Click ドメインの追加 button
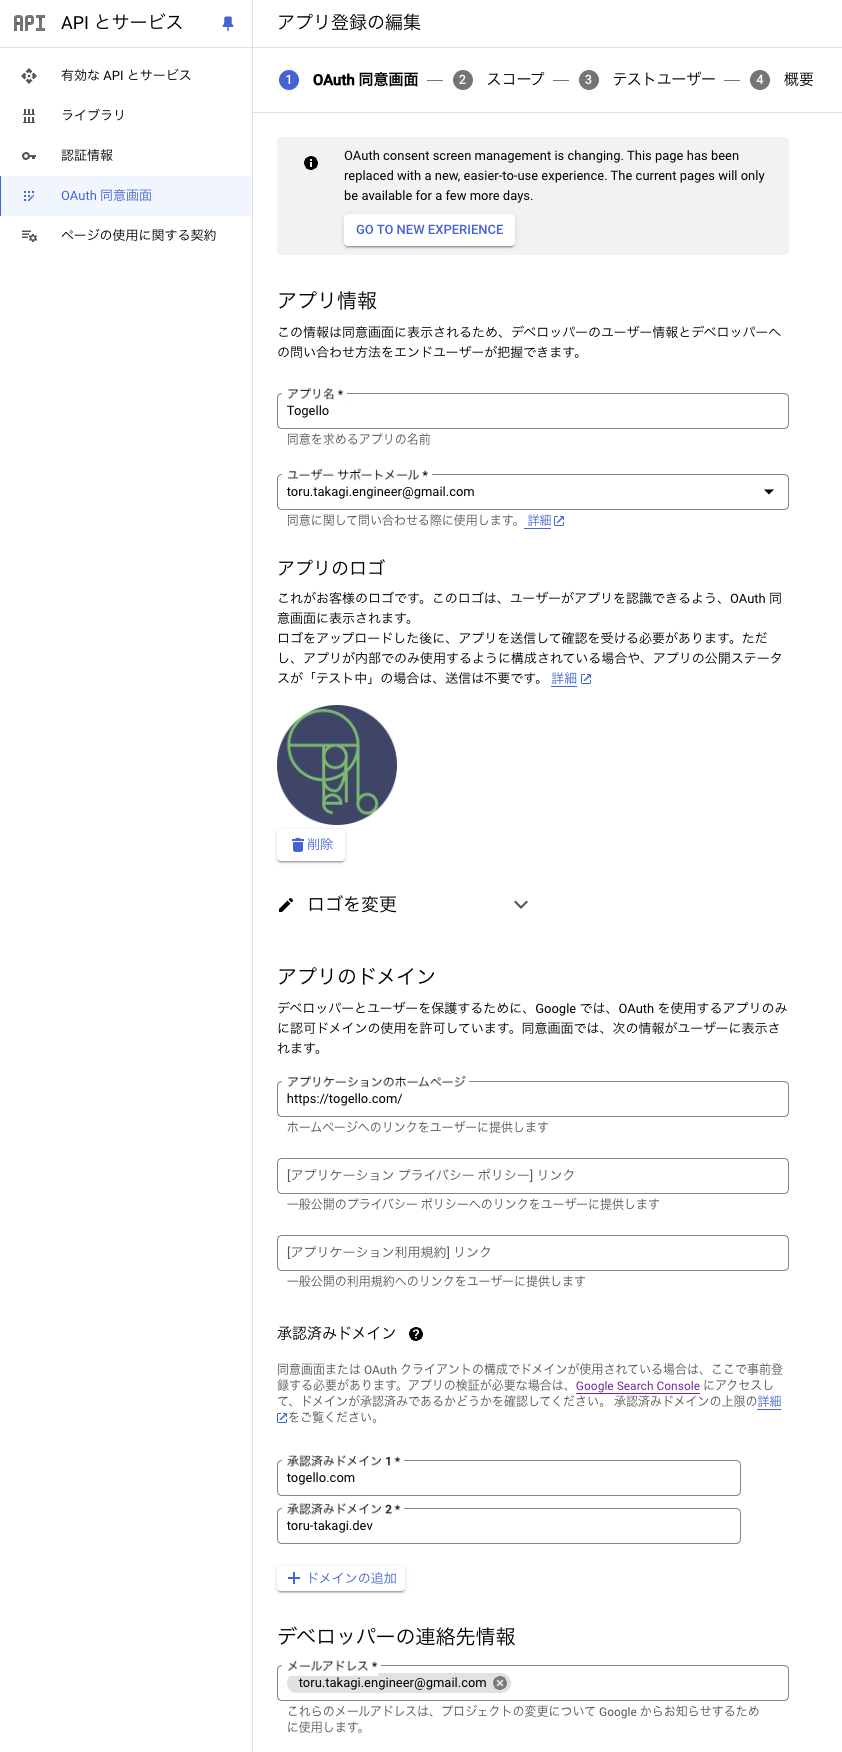Viewport: 842px width, 1752px height. [x=341, y=1578]
